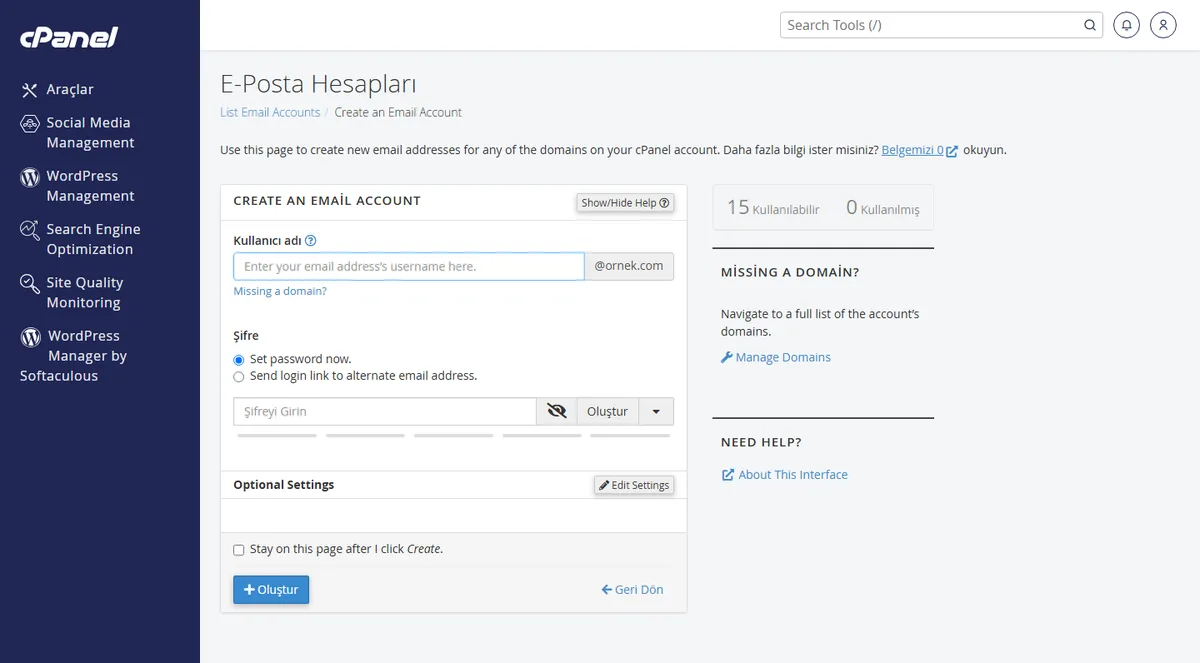The height and width of the screenshot is (663, 1200).
Task: Click the Site Quality Monitoring sidebar icon
Action: 29,284
